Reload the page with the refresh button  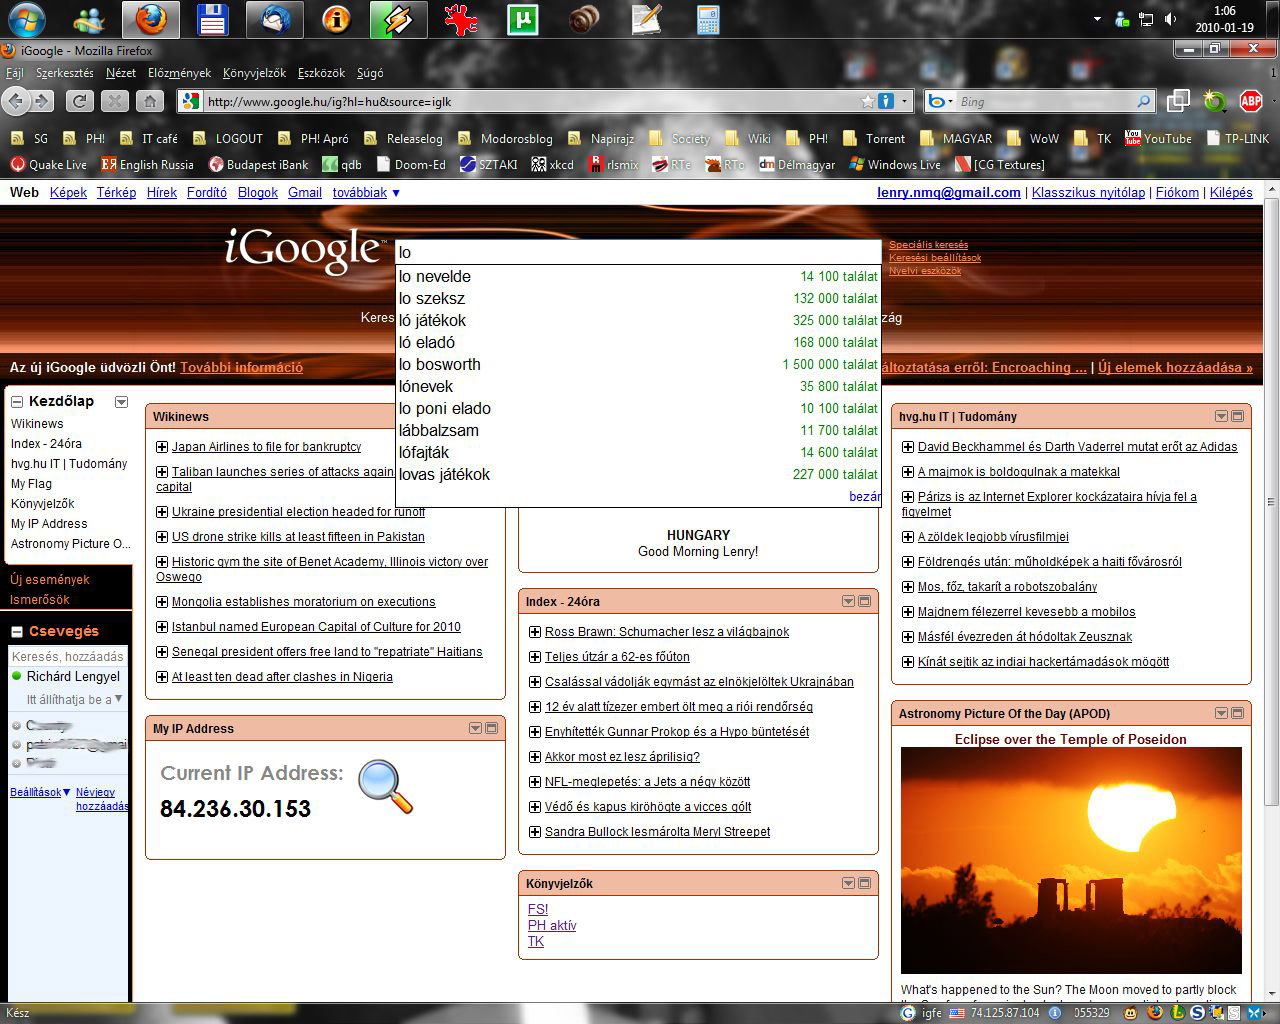tap(79, 101)
